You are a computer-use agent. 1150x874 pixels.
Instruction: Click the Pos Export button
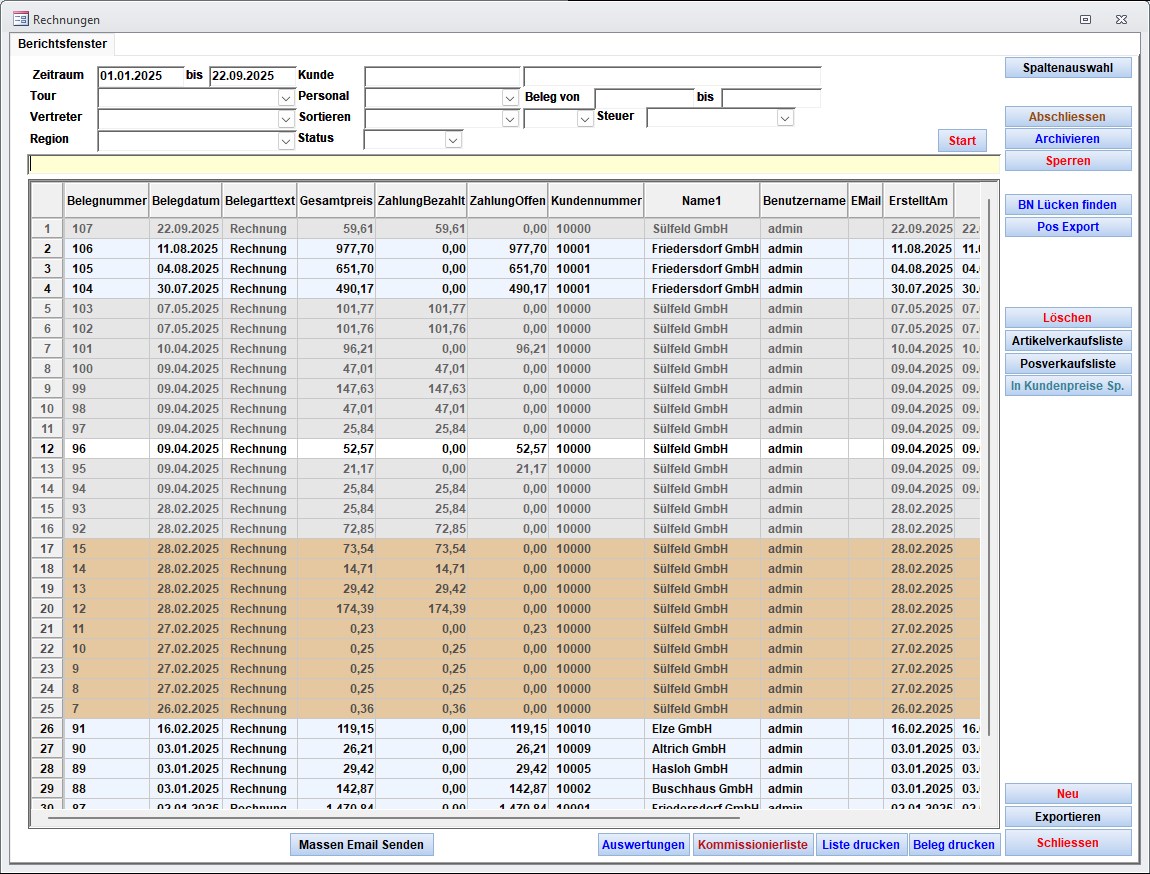[x=1068, y=227]
